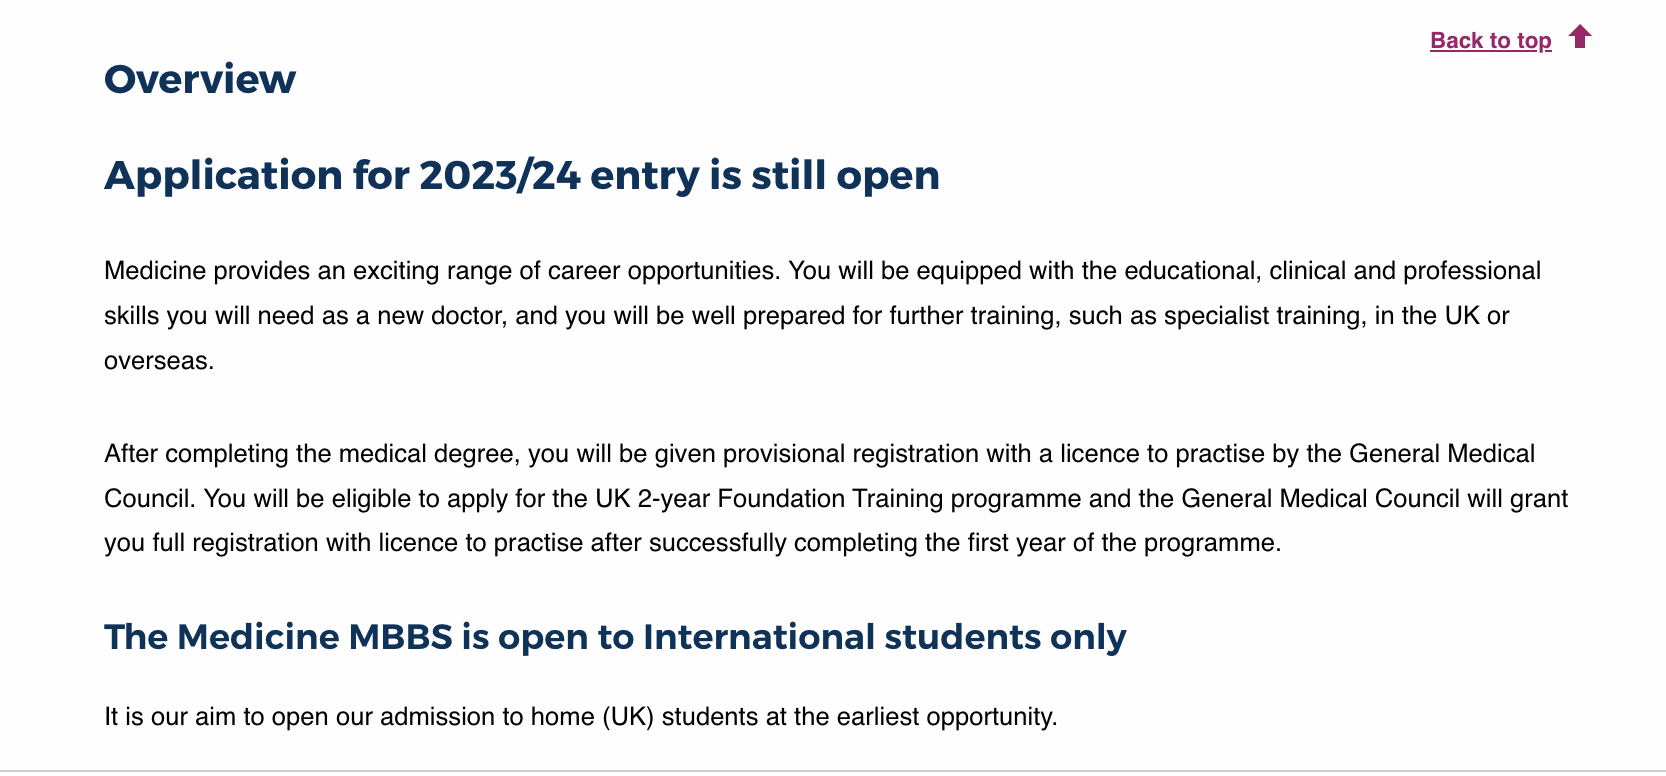
Task: Click the line starting "you full registration"
Action: (692, 543)
